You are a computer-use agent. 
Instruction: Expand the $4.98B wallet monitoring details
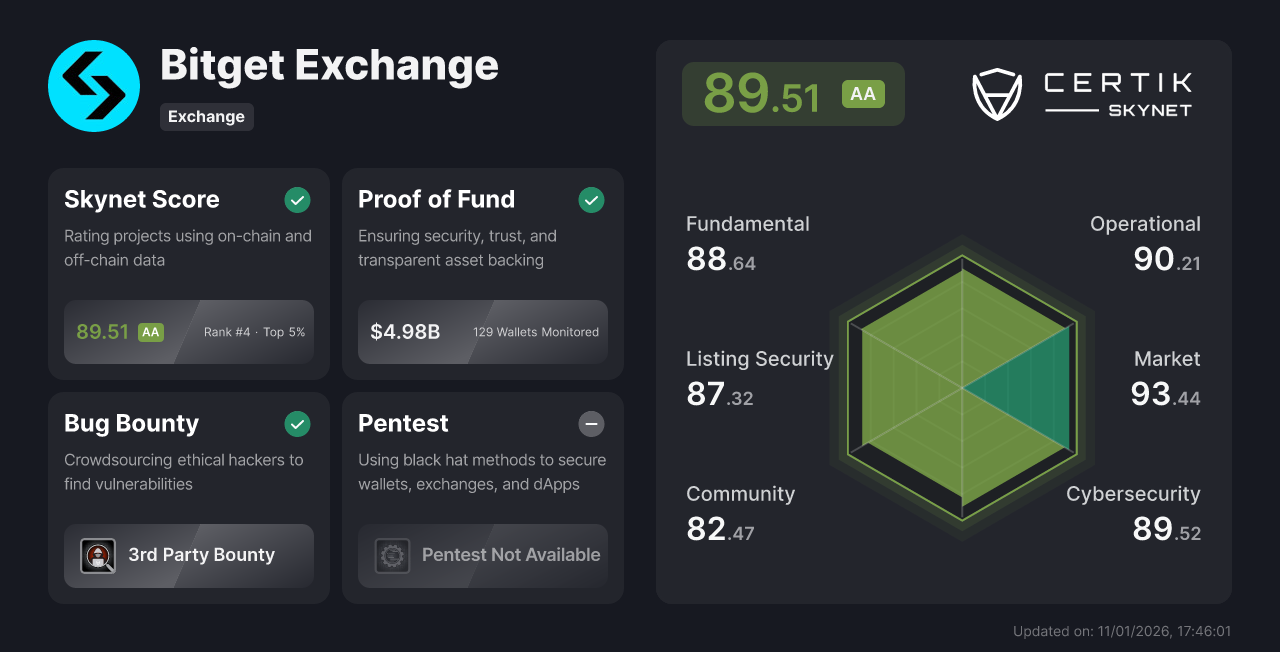(x=404, y=331)
